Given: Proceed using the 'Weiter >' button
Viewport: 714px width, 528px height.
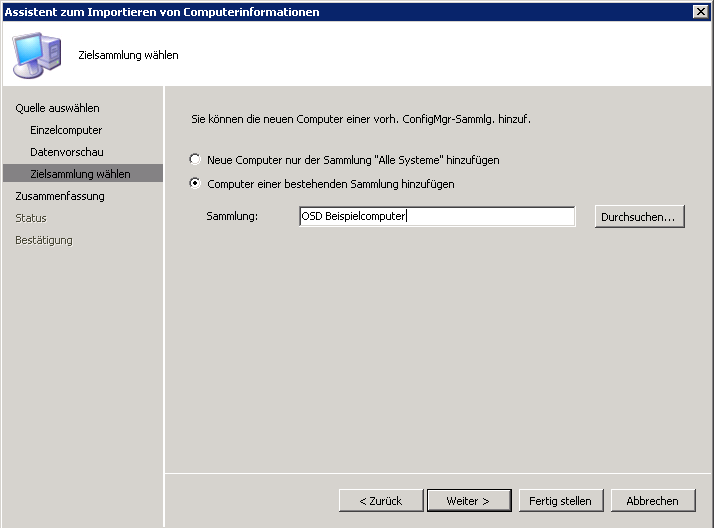Looking at the screenshot, I should 468,500.
